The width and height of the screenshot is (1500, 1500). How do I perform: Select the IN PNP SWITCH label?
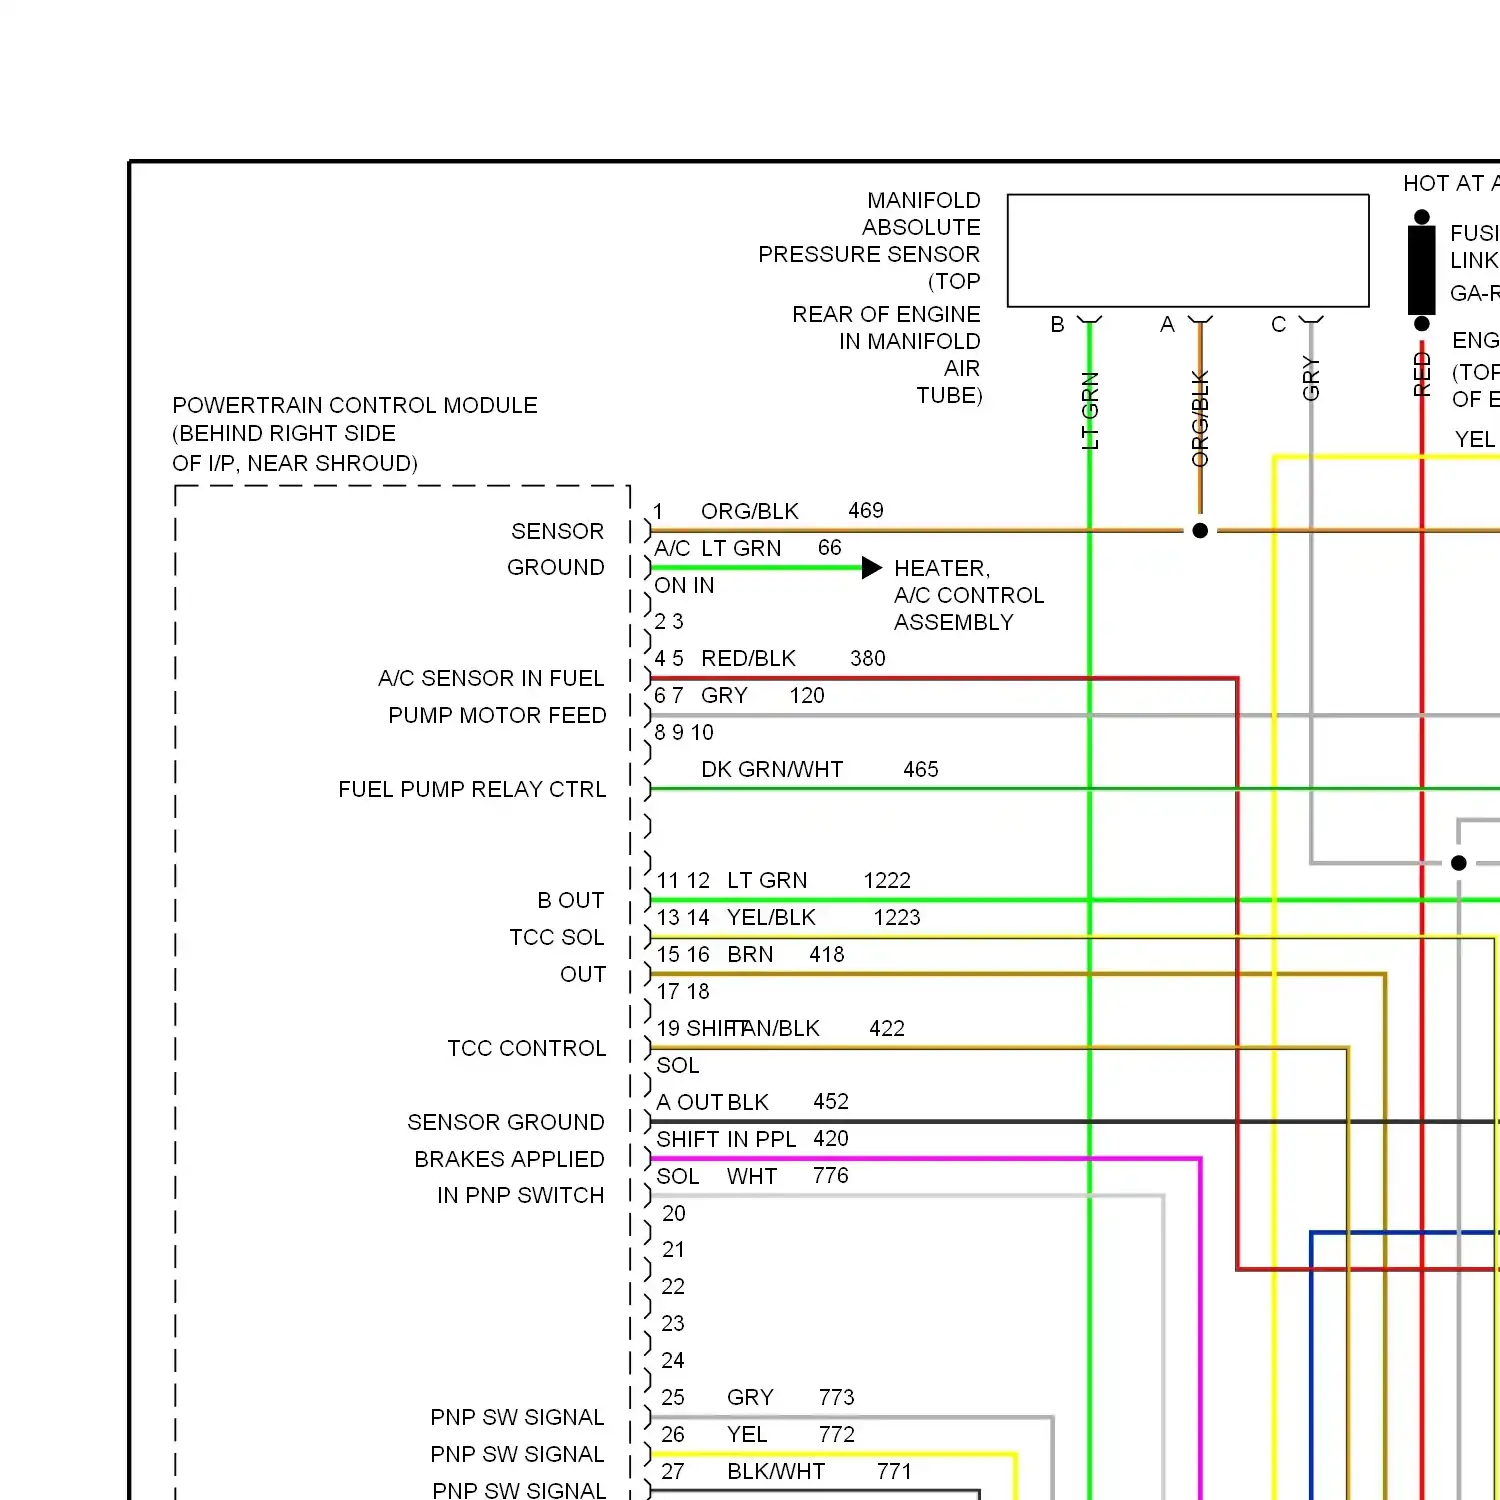coord(521,1195)
